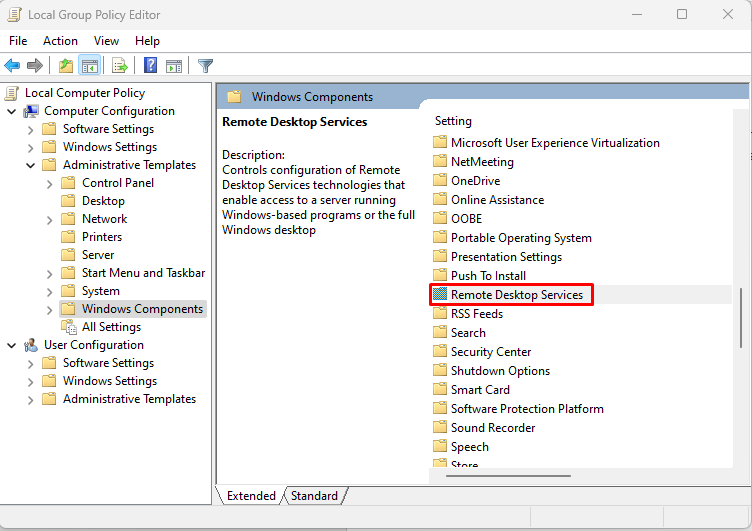Switch to the Extended tab

(x=250, y=496)
